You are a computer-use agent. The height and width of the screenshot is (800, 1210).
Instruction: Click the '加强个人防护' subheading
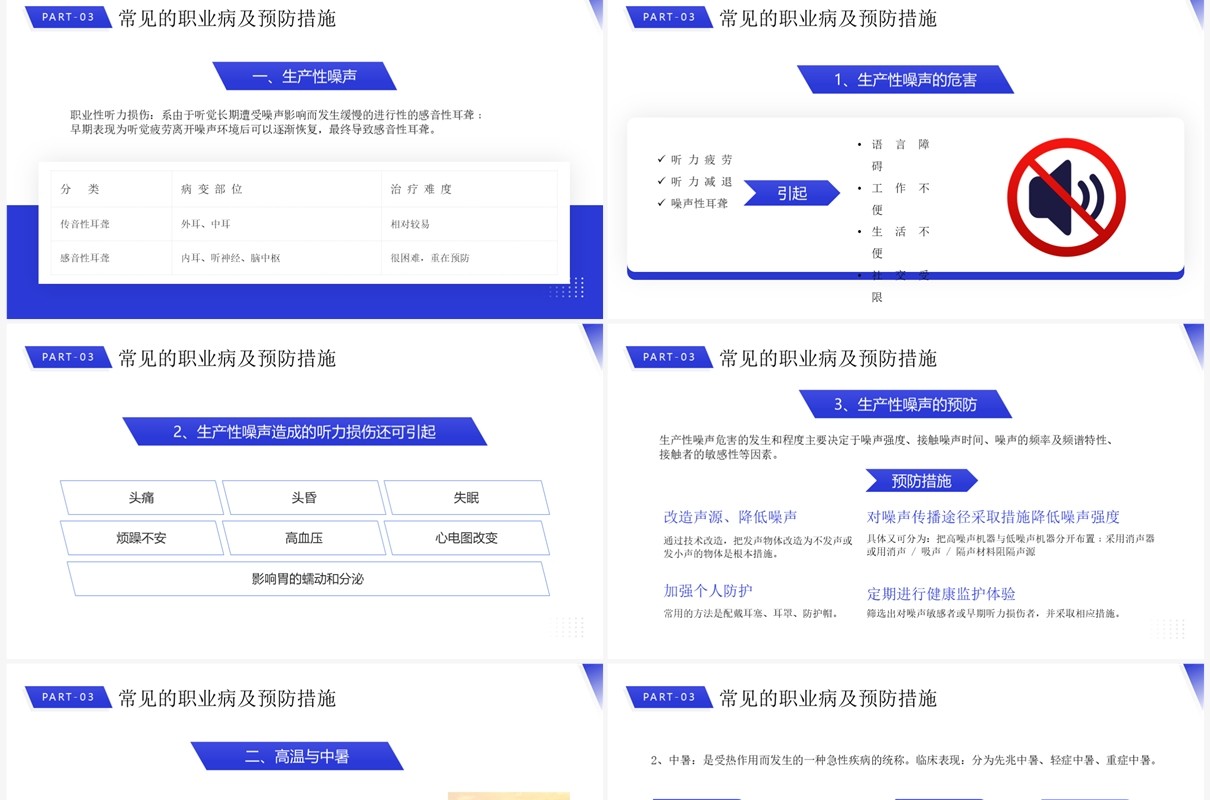tap(708, 591)
